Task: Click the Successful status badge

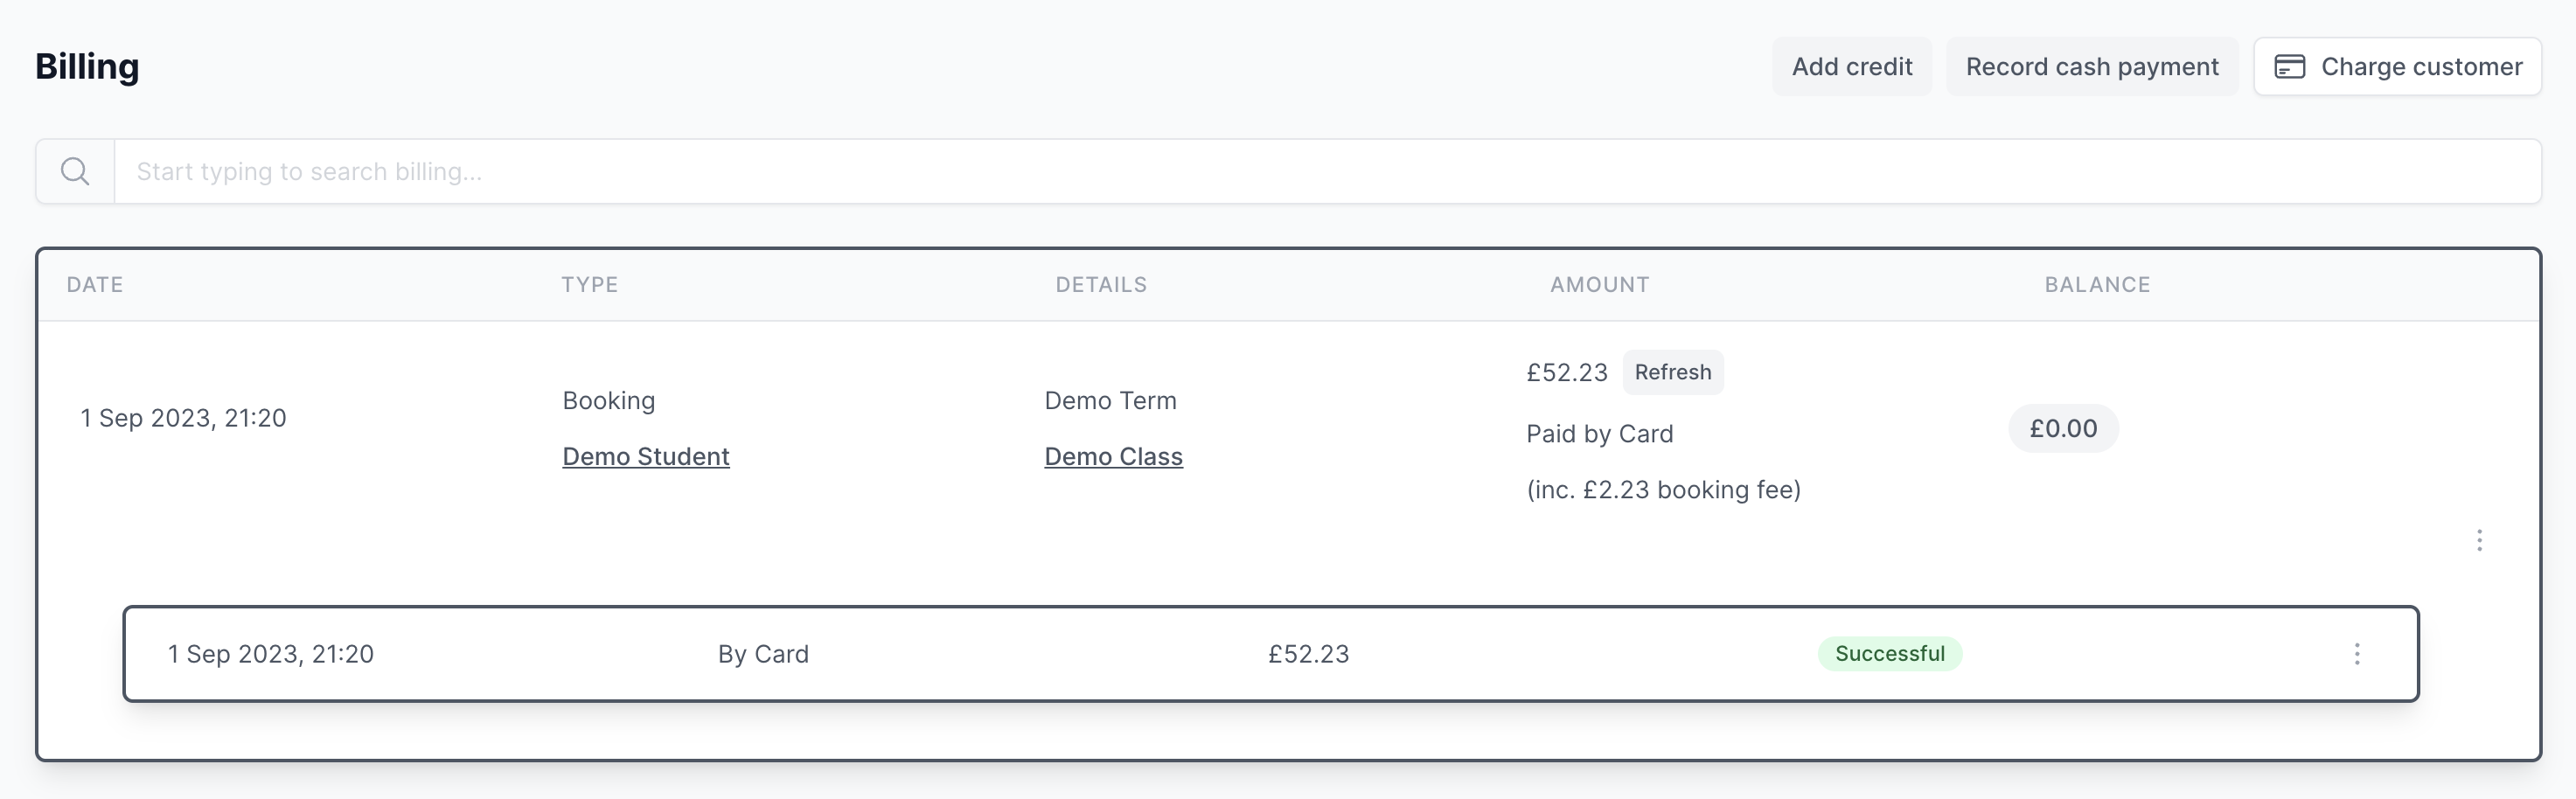Action: (x=1889, y=653)
